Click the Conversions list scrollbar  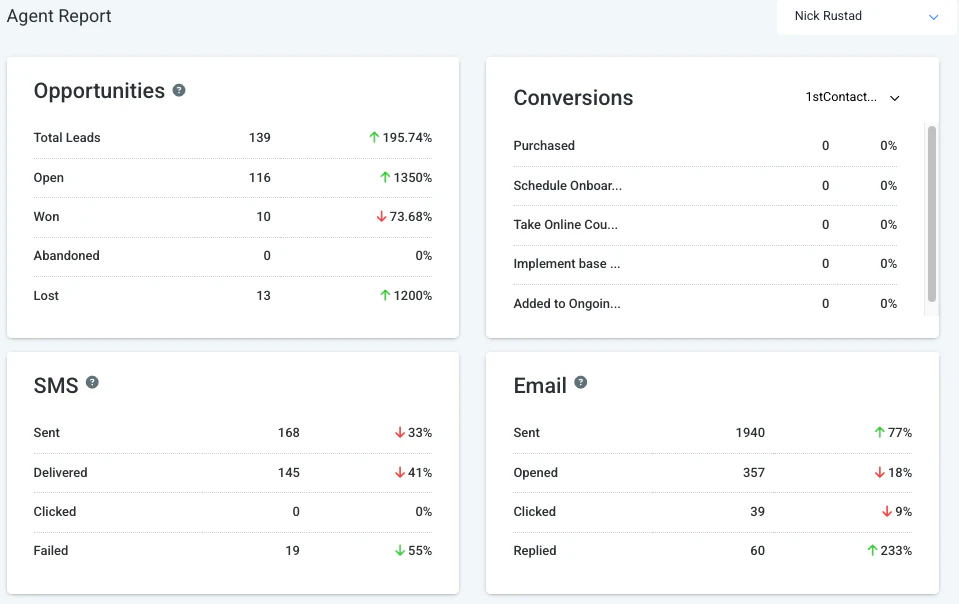click(x=931, y=214)
